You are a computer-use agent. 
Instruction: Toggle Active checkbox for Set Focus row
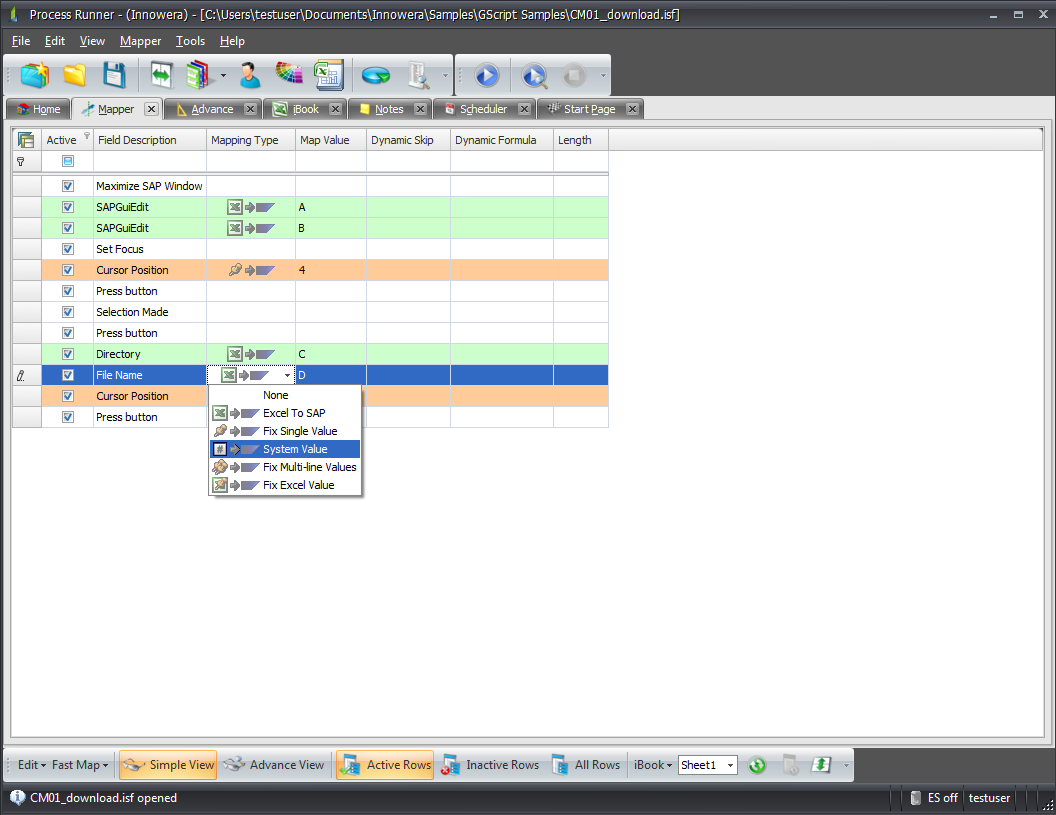click(68, 249)
